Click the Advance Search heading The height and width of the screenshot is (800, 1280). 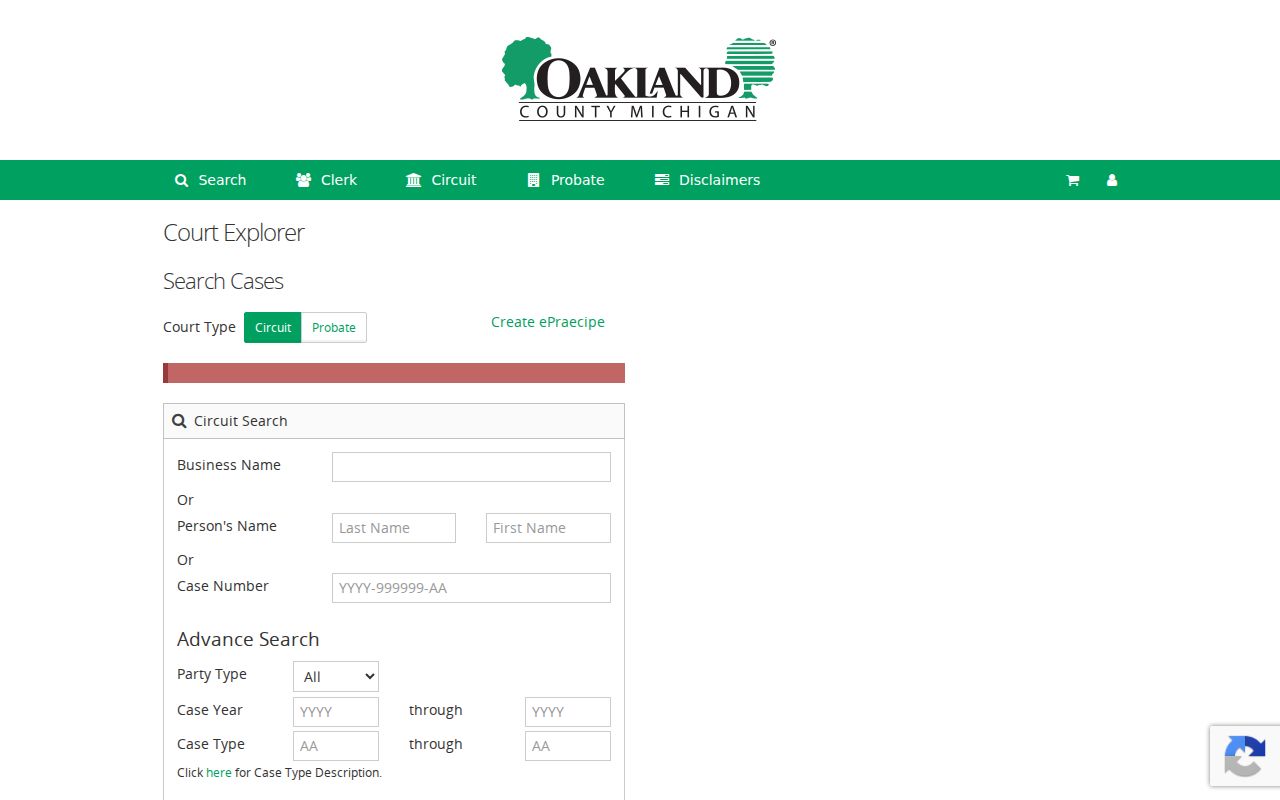point(248,640)
